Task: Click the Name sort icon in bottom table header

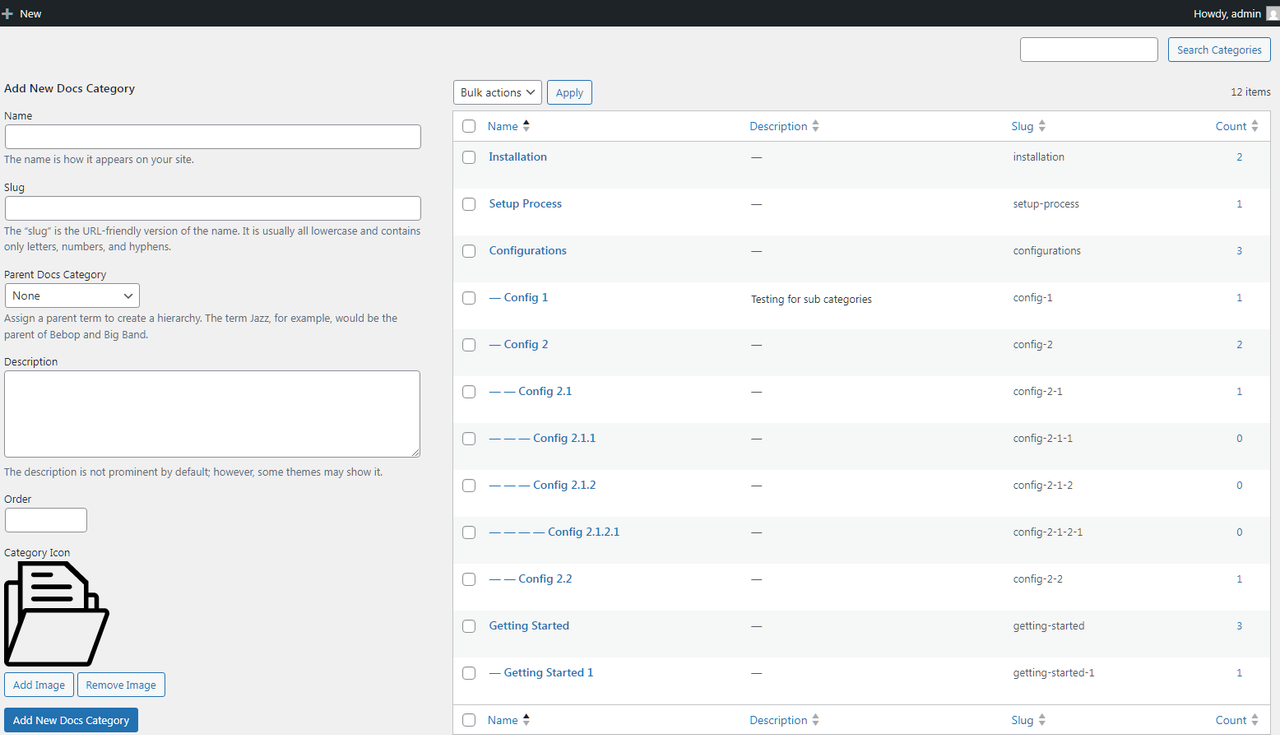Action: 527,719
